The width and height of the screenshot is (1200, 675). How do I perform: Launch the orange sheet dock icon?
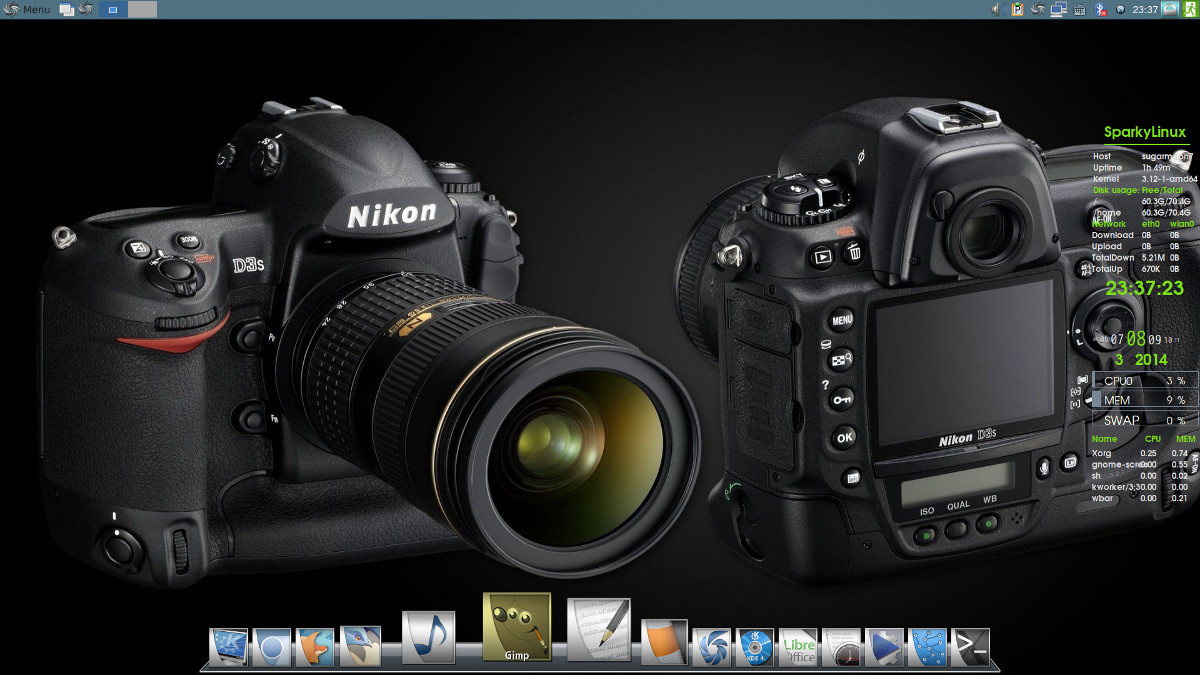tap(664, 642)
